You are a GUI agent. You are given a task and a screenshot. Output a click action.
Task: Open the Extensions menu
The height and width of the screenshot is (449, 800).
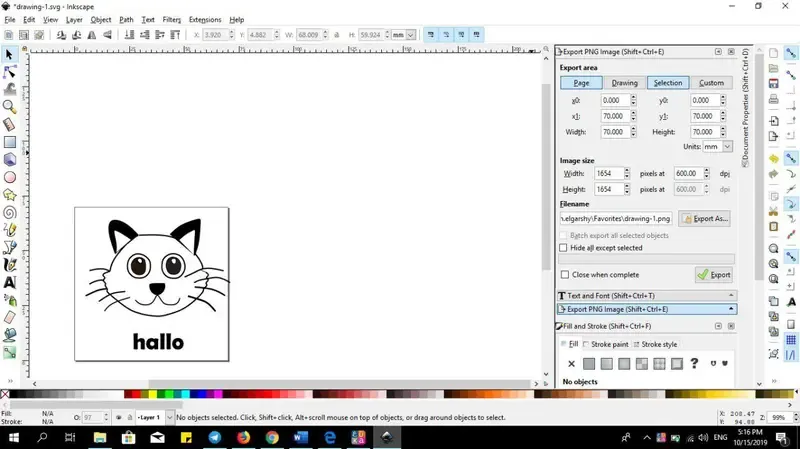[x=205, y=19]
